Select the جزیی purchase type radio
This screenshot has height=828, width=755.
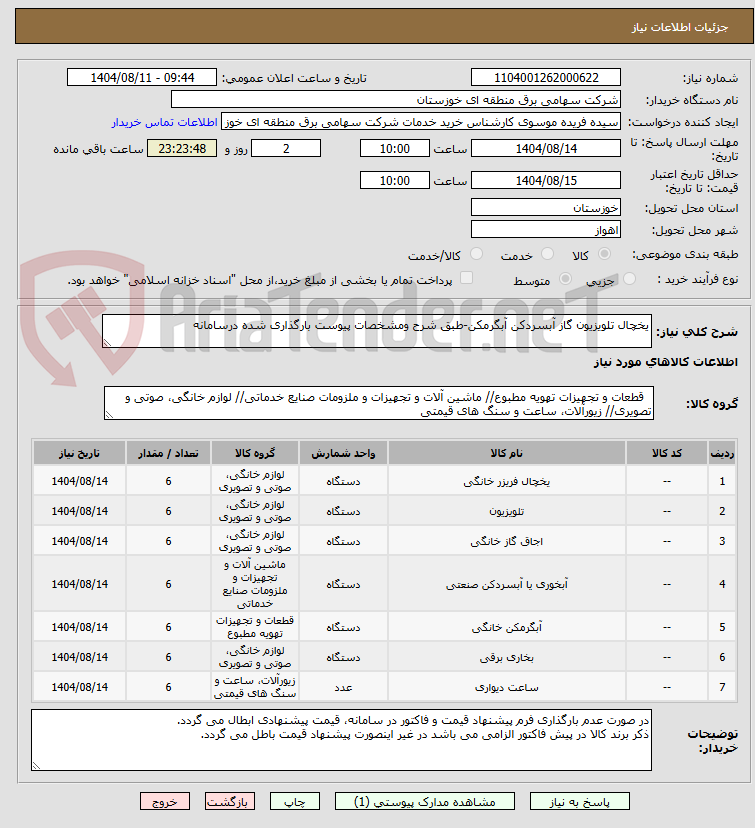tap(629, 279)
